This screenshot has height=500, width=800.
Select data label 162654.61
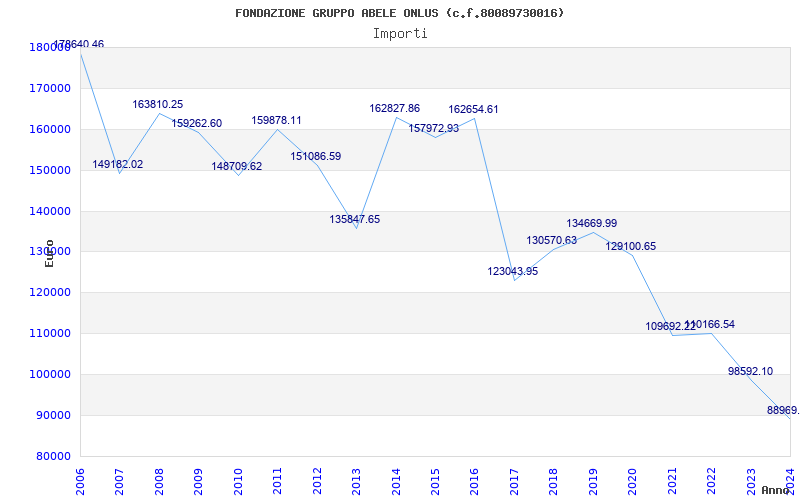click(x=473, y=110)
